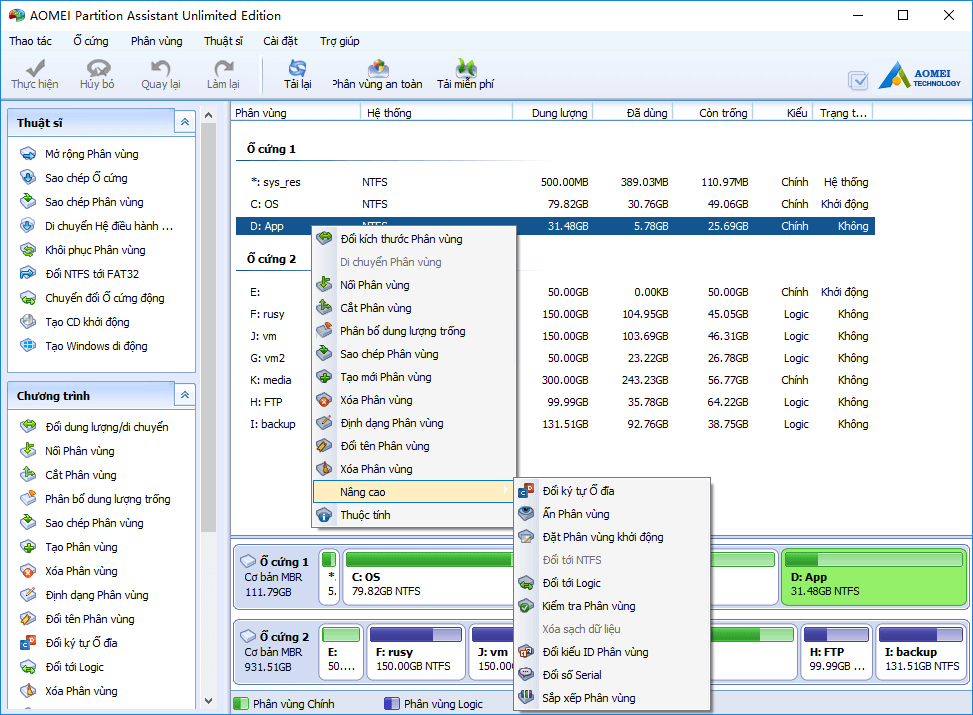
Task: Select the F: rusy partition block in disk map
Action: 415,652
